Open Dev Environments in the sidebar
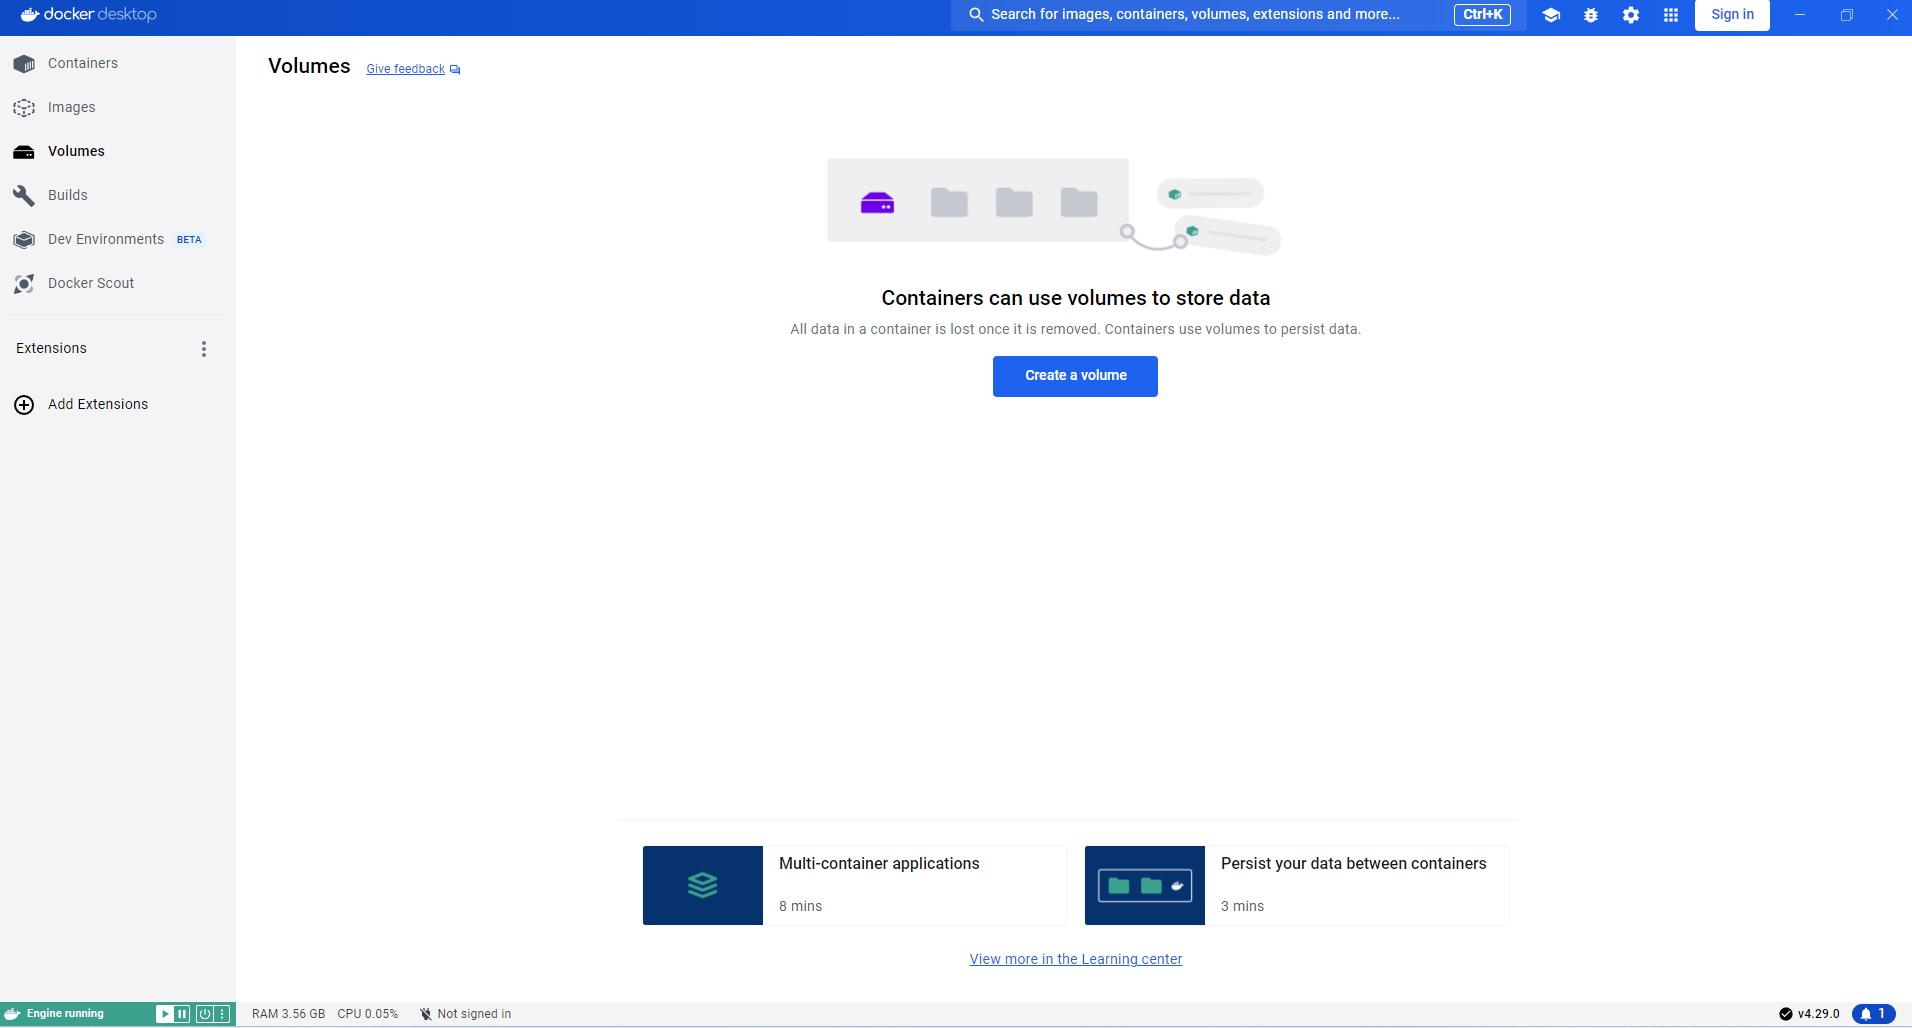Viewport: 1912px width, 1028px height. coord(106,239)
